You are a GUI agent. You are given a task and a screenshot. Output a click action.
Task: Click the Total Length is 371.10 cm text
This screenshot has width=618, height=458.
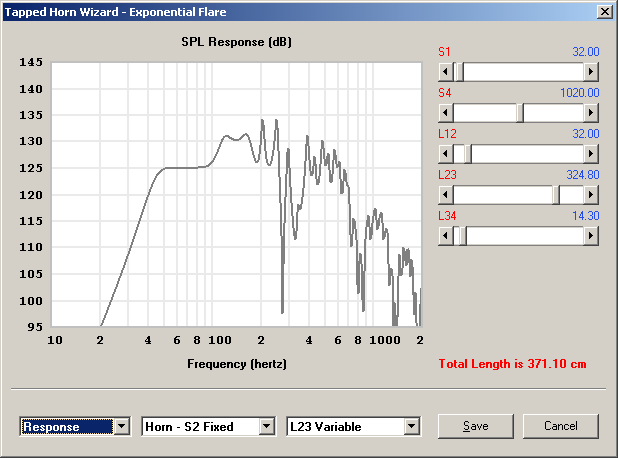(x=512, y=364)
